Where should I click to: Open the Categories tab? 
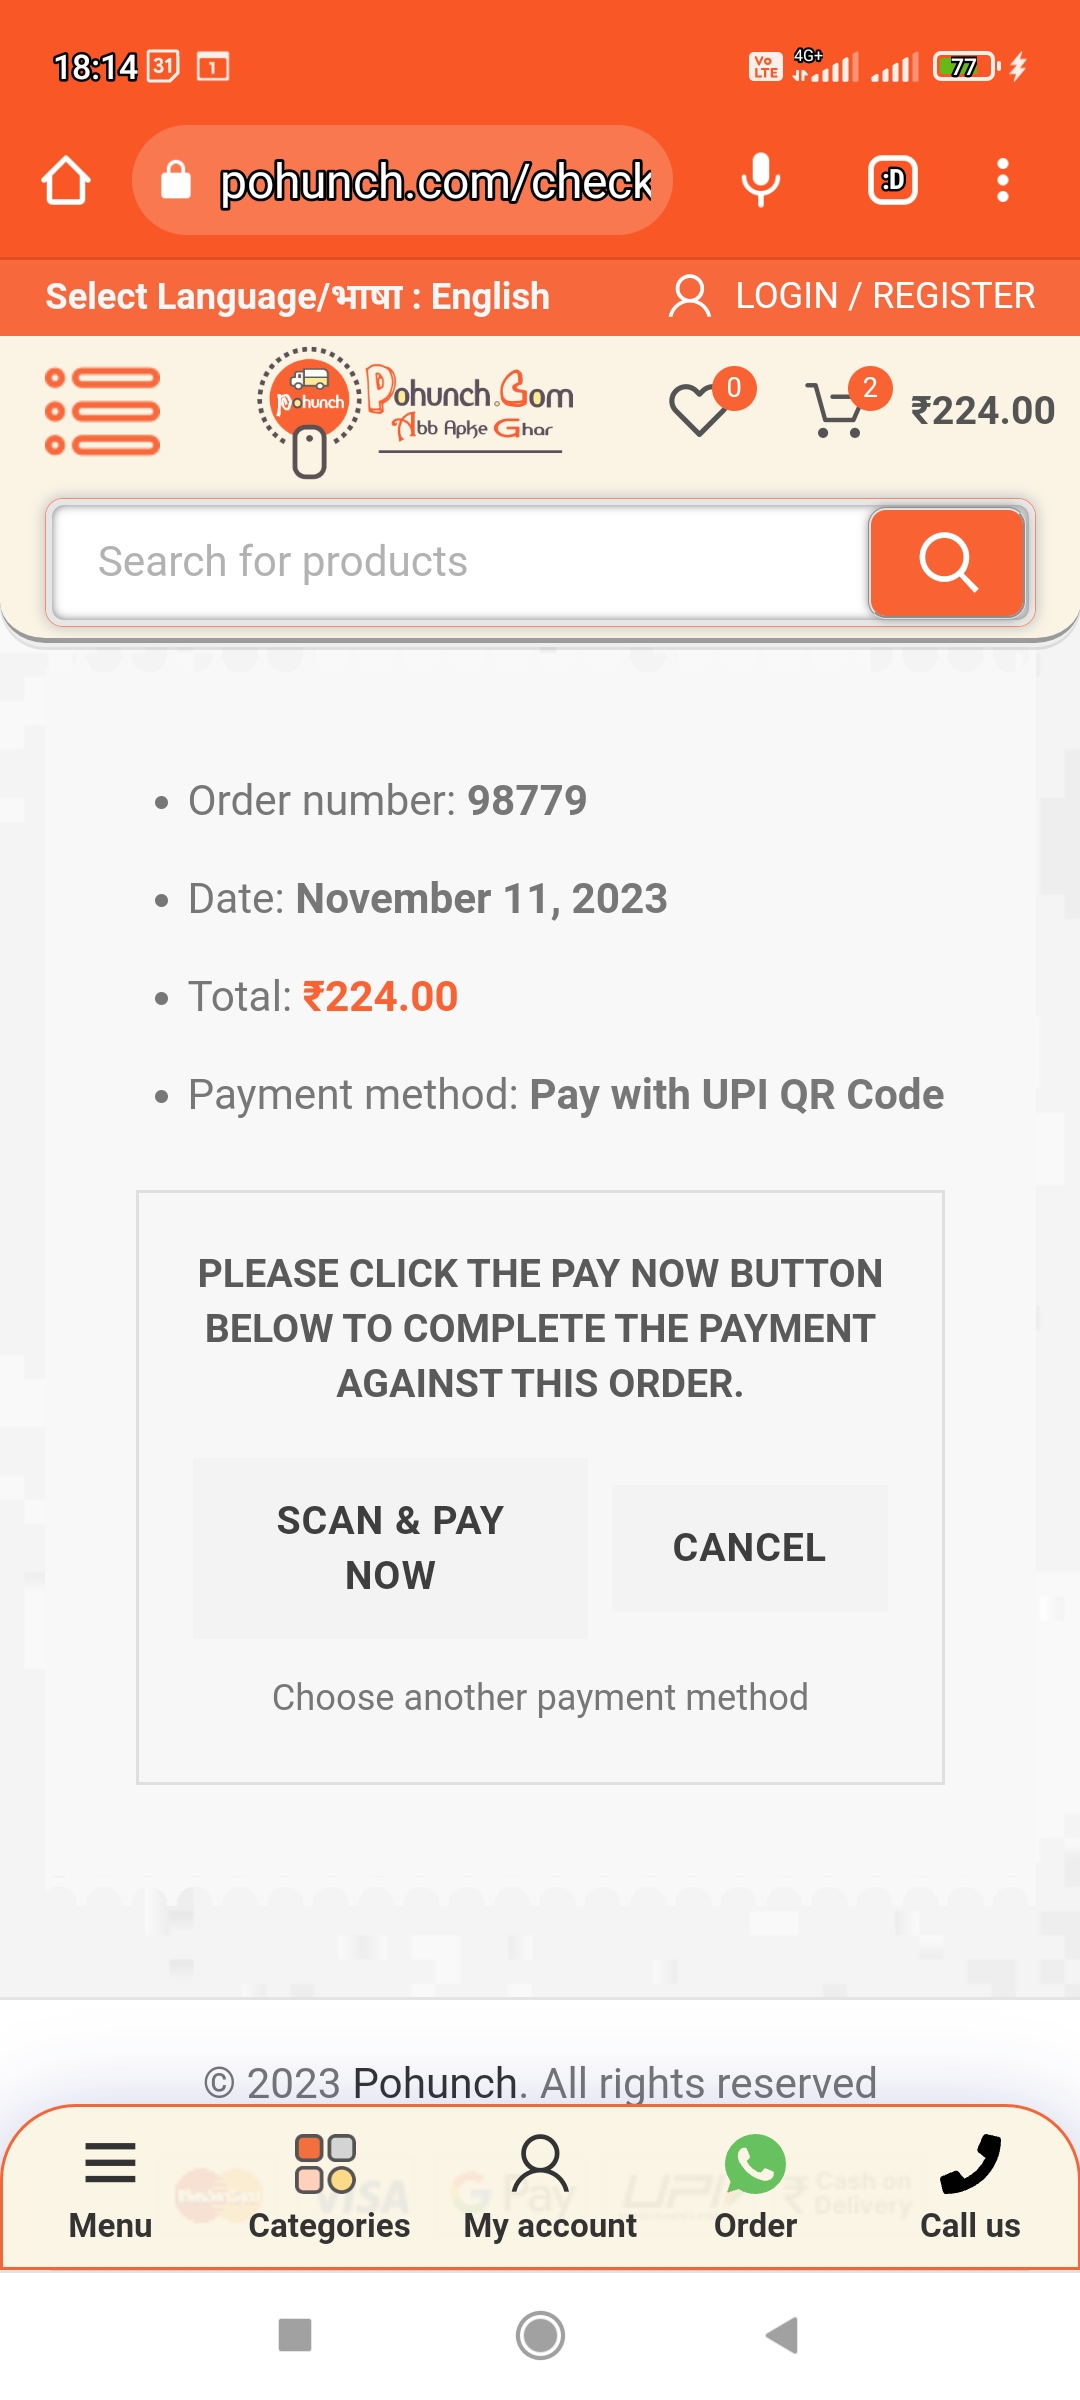point(329,2186)
